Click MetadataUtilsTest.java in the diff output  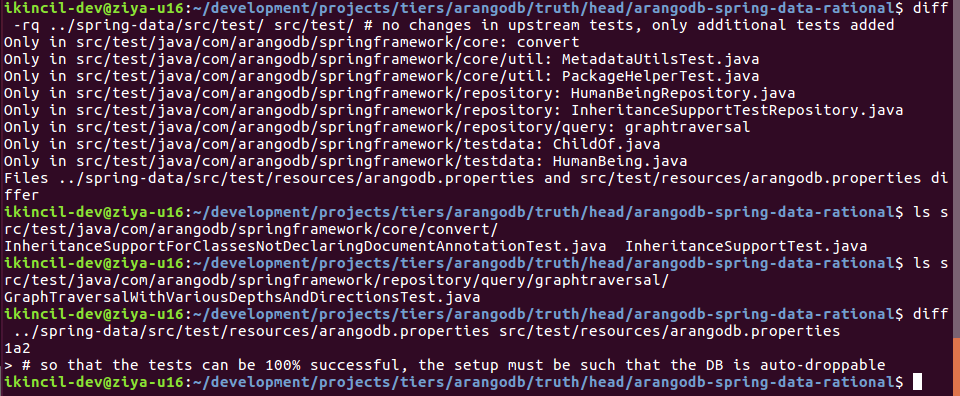pyautogui.click(x=661, y=59)
